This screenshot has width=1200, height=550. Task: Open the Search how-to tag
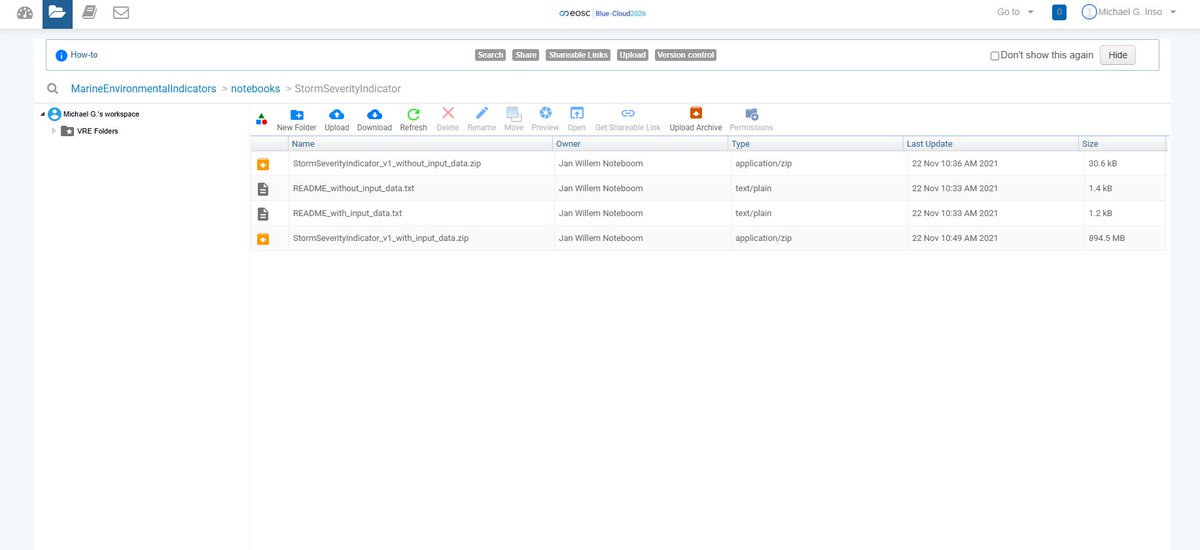point(490,55)
